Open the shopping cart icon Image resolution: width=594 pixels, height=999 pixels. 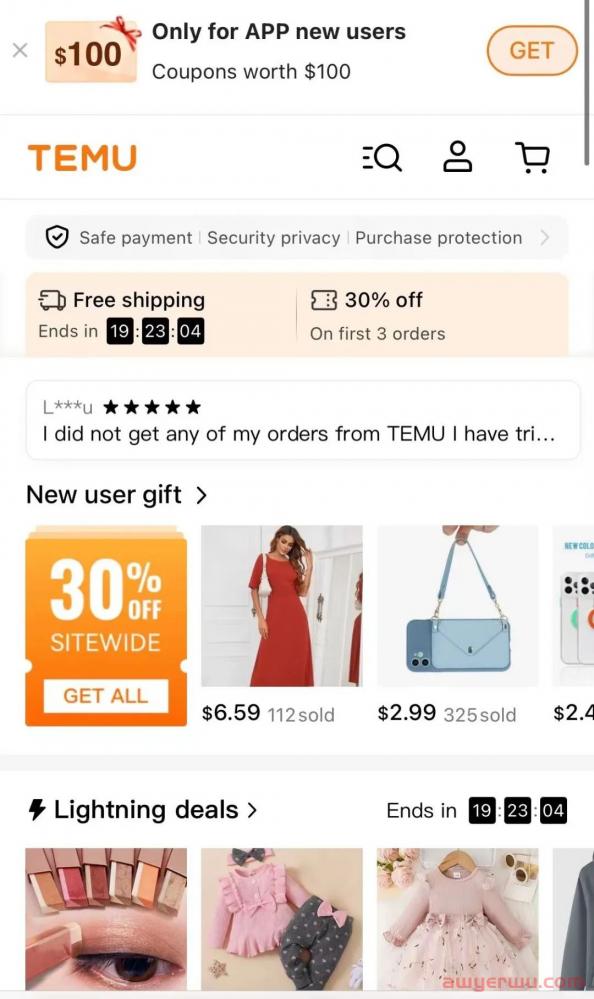[x=532, y=157]
